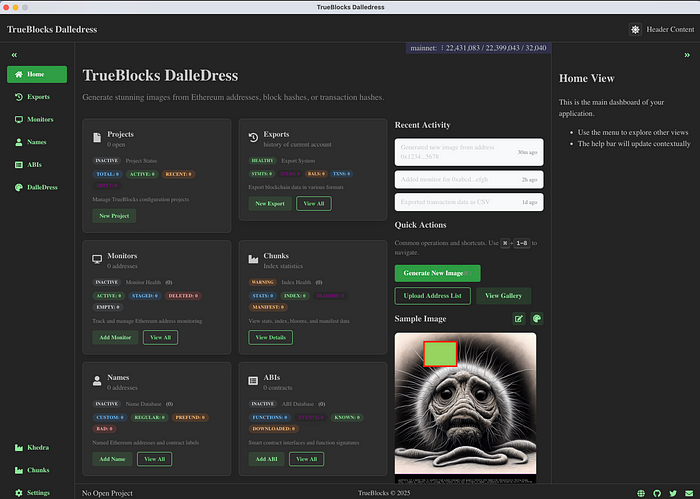Click the 'RECENT: 0' badge in Projects

pyautogui.click(x=179, y=174)
